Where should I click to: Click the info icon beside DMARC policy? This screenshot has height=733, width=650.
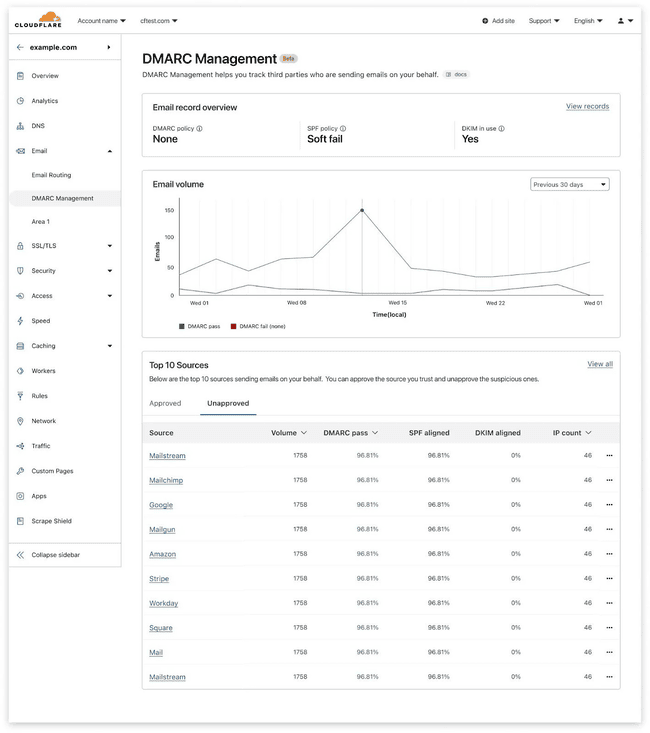(200, 128)
